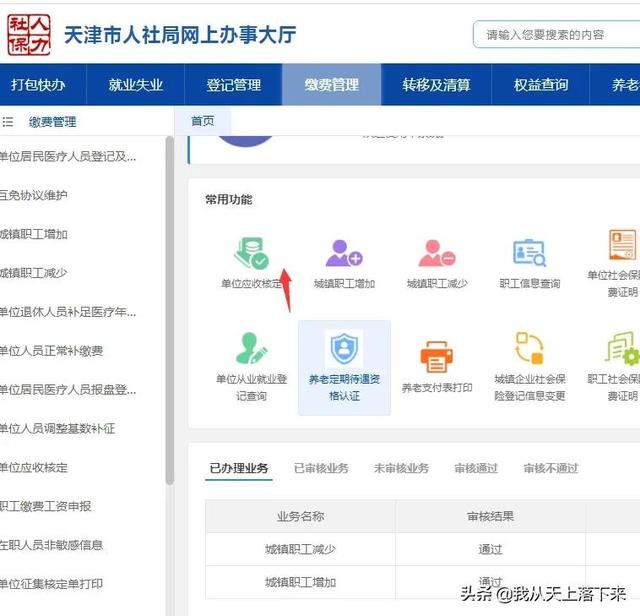Open 城镇职工减少 red person-minus icon

[437, 253]
